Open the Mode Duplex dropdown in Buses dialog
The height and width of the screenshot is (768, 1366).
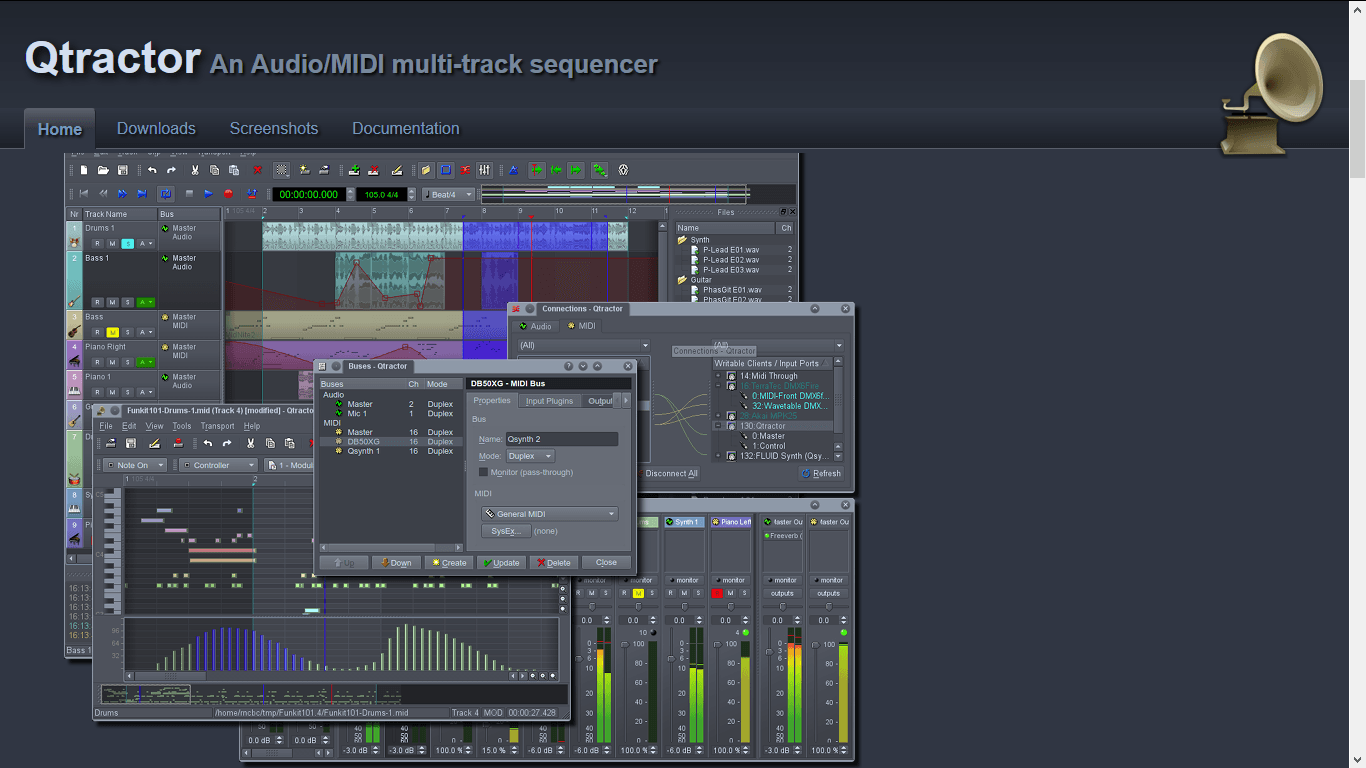coord(530,456)
